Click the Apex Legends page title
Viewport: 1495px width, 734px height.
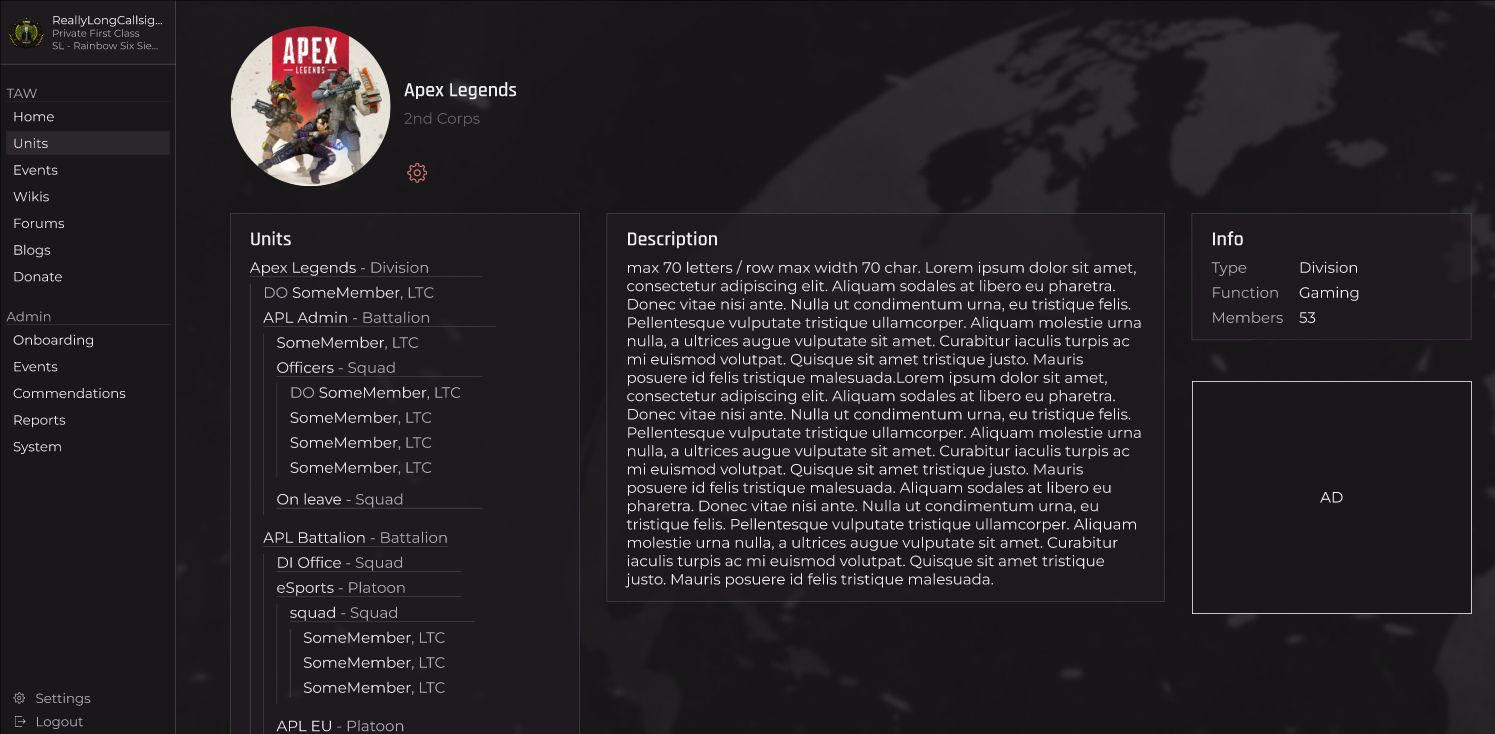460,90
